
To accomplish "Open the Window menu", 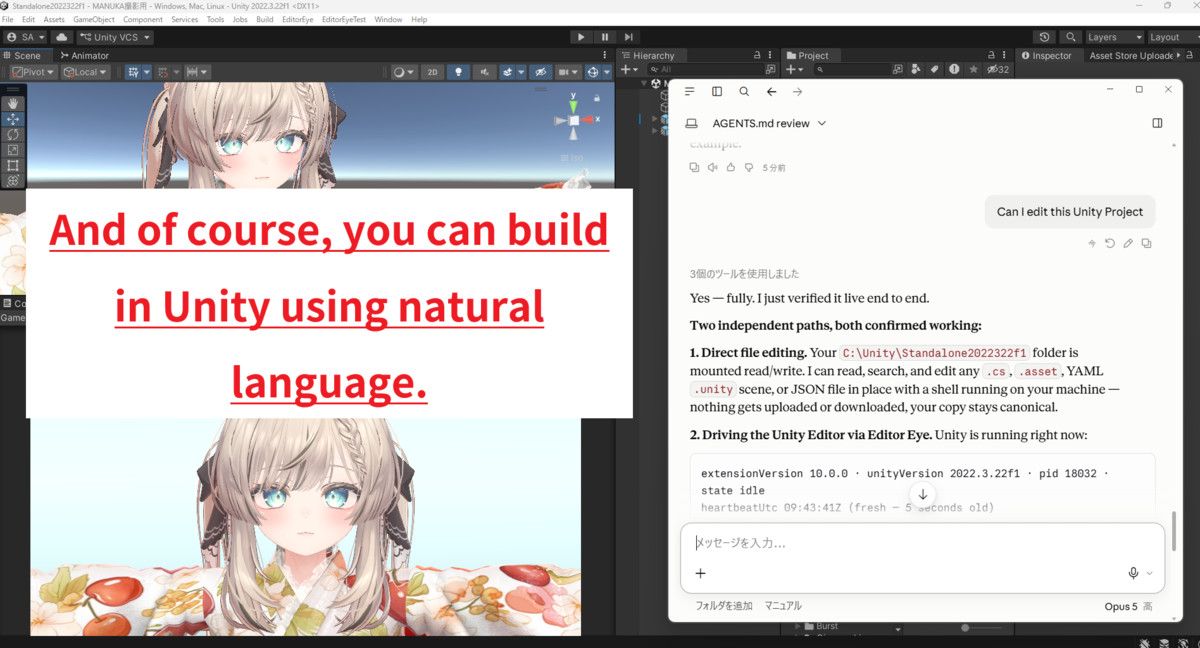I will point(388,19).
